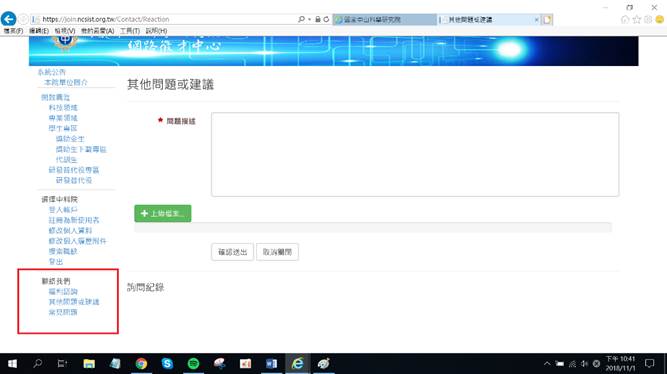The image size is (667, 374).
Task: Open a new browser tab
Action: click(547, 20)
